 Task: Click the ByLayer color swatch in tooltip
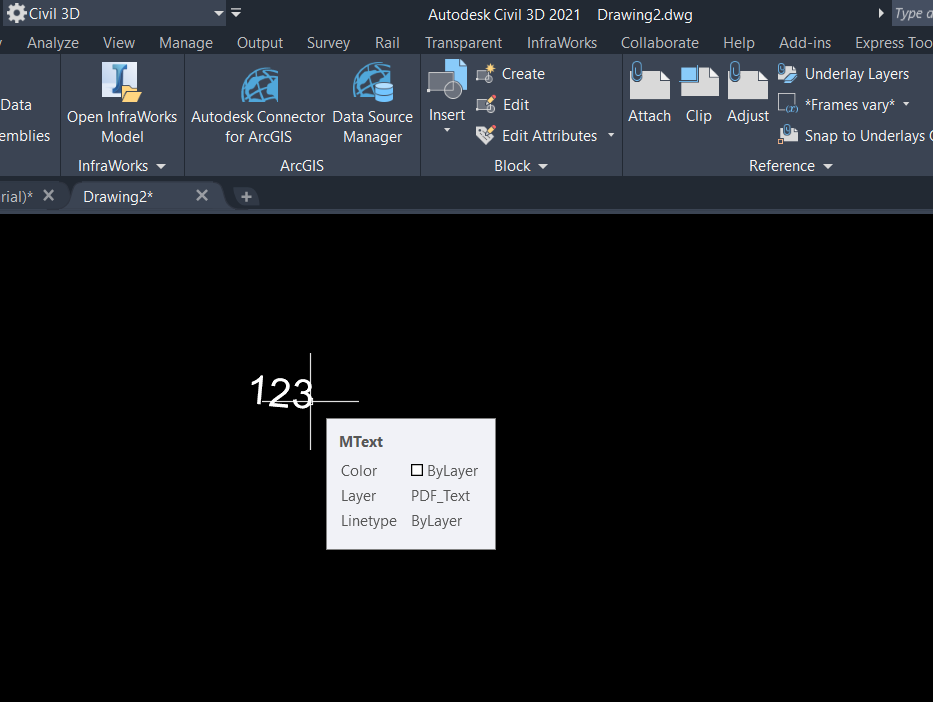pos(417,470)
